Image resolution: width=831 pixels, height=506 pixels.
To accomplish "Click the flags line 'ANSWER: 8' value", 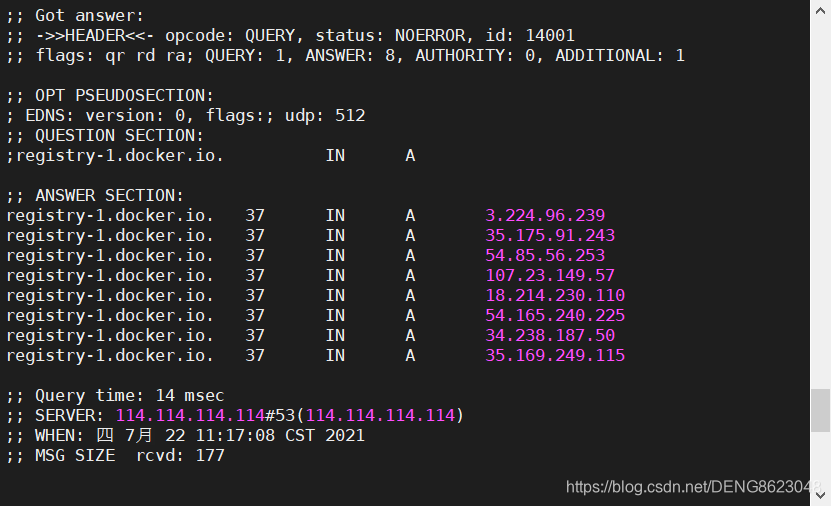I will coord(350,56).
